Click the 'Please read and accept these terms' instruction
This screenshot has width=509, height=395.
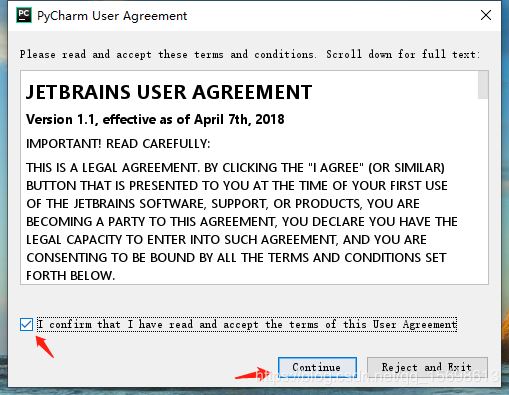point(250,54)
